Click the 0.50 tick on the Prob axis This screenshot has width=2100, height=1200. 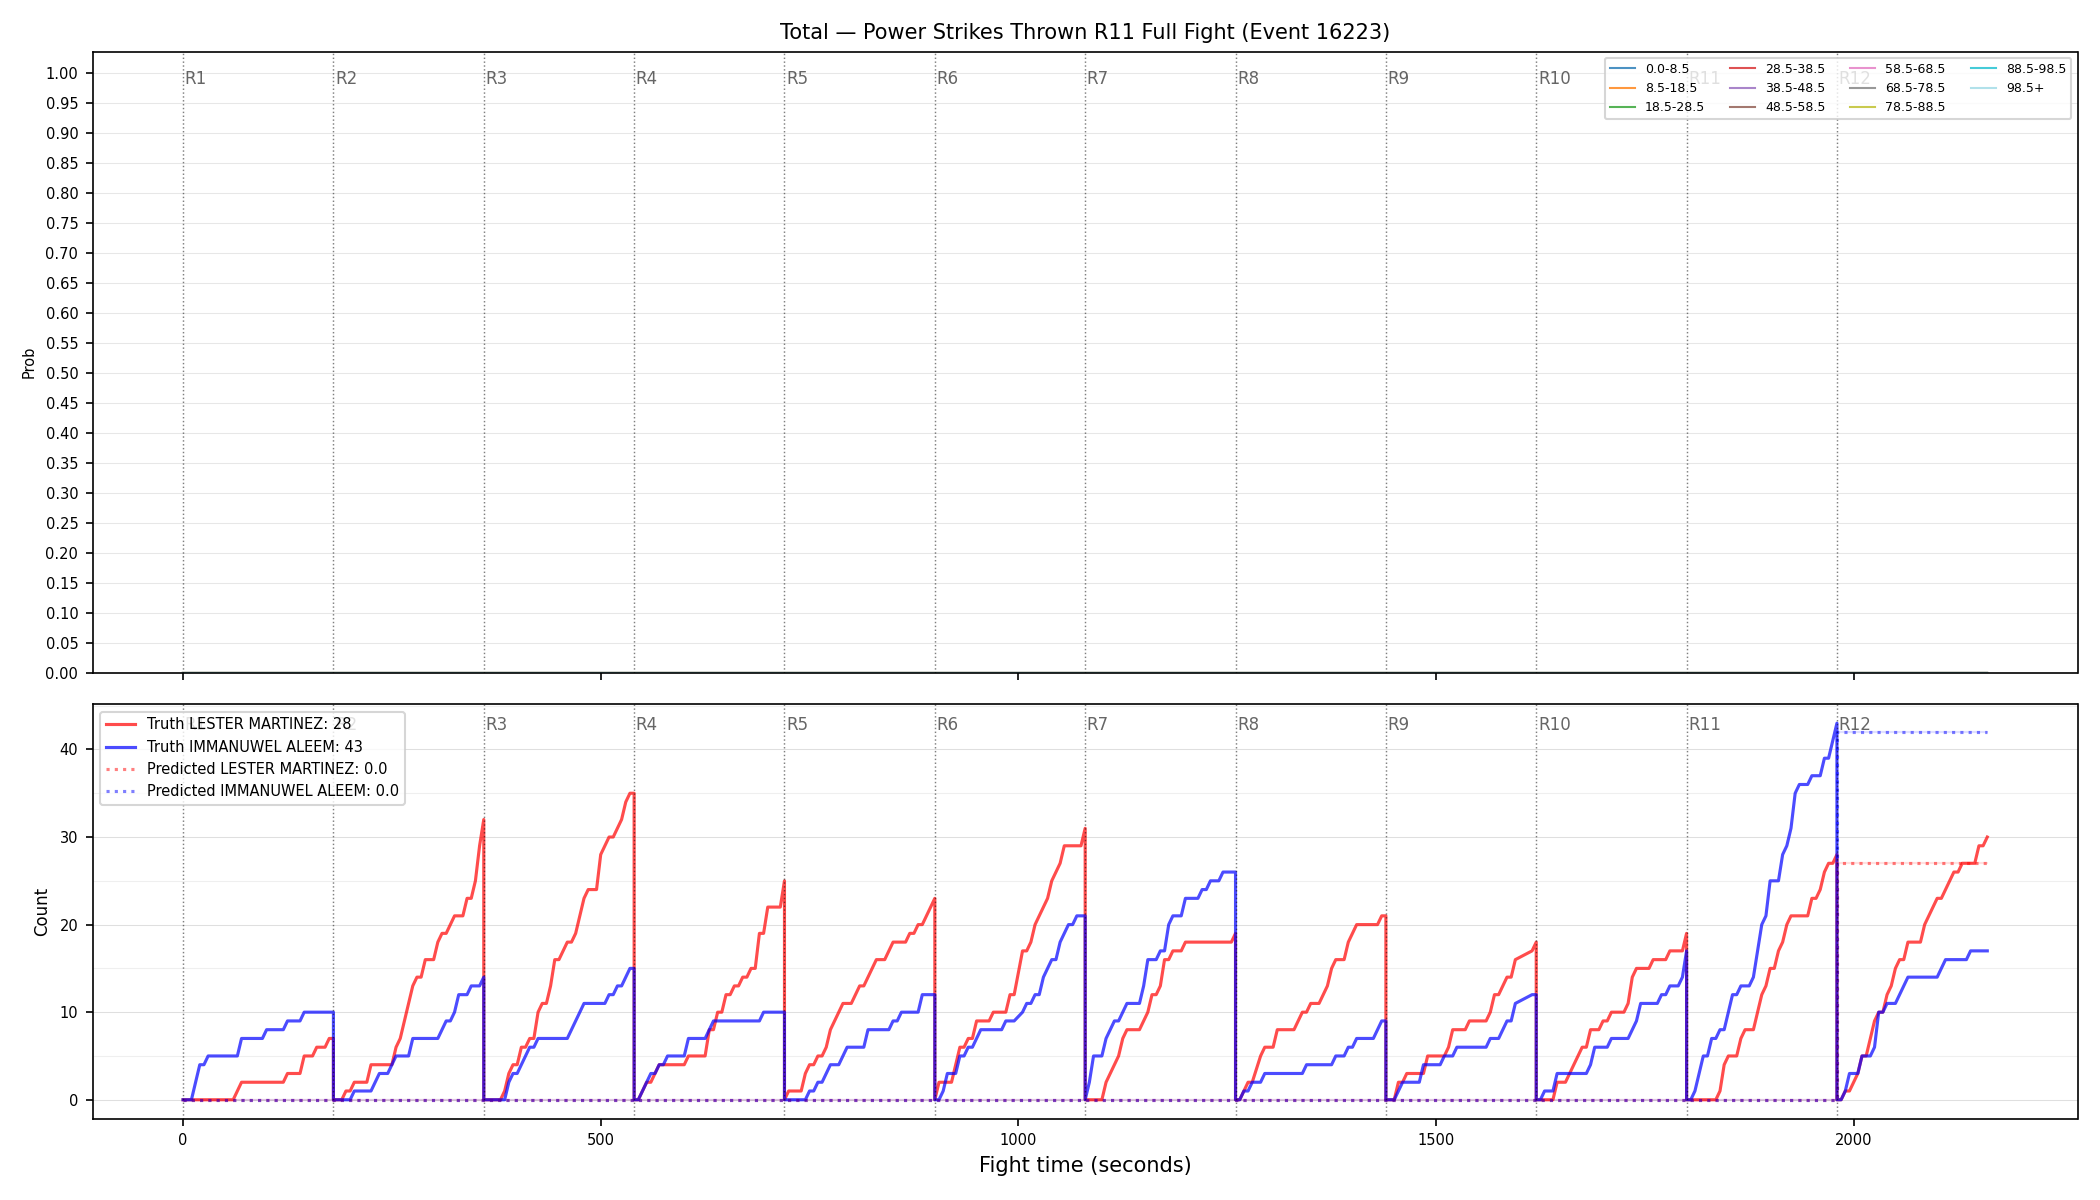(62, 373)
